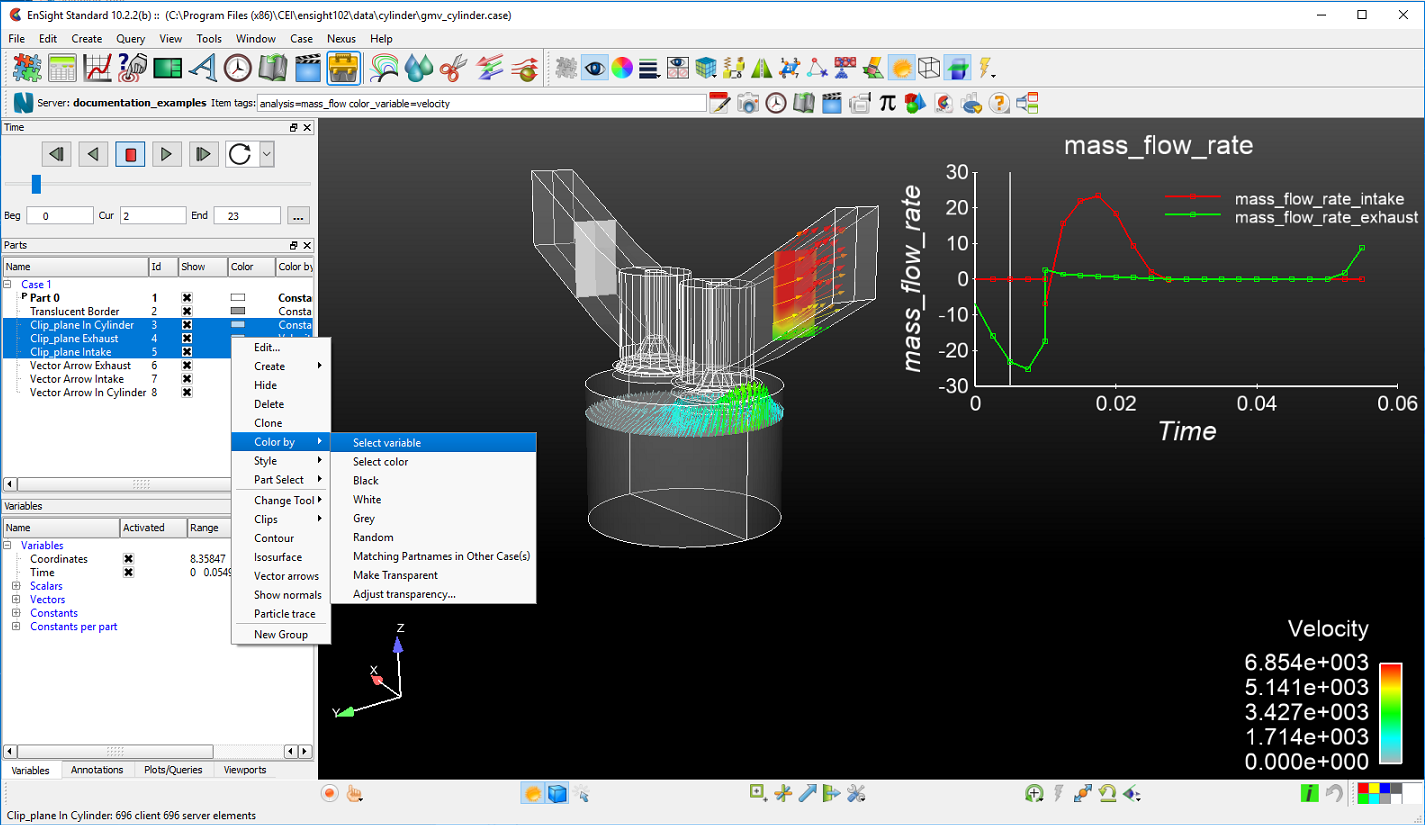Click the highlighted toolbox icon
This screenshot has width=1425, height=825.
click(x=343, y=68)
